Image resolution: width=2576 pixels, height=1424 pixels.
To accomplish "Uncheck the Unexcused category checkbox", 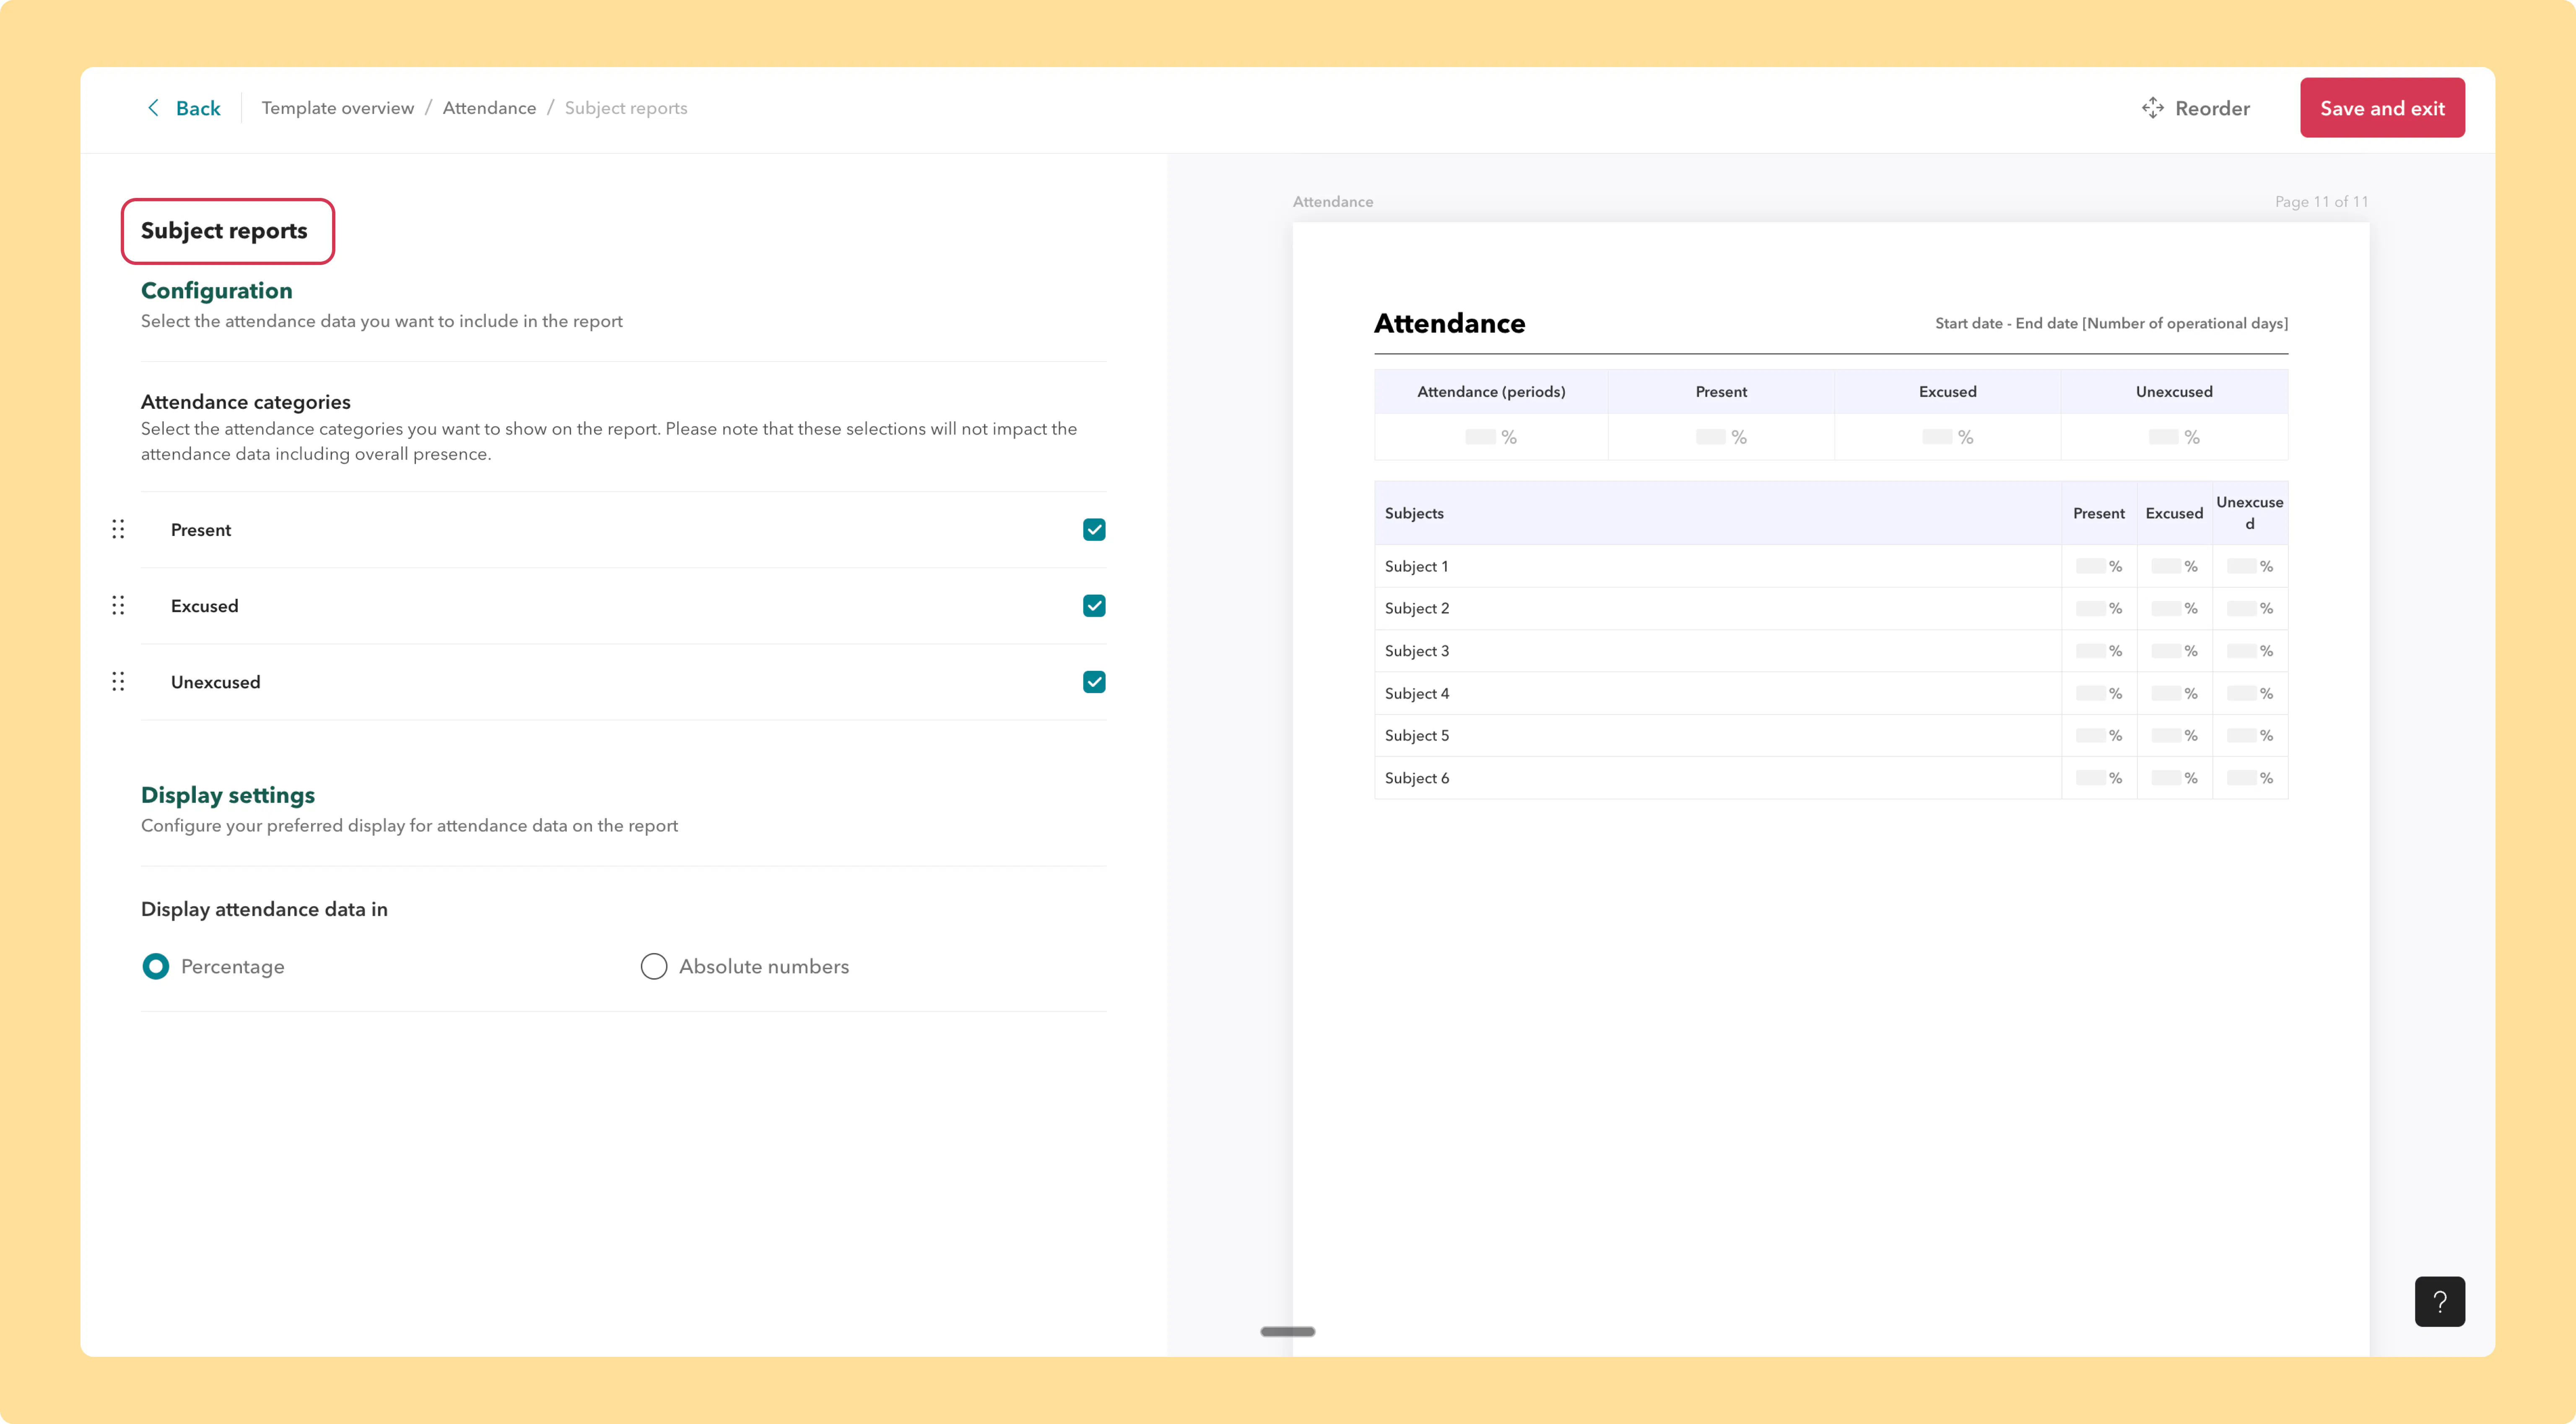I will click(x=1094, y=681).
